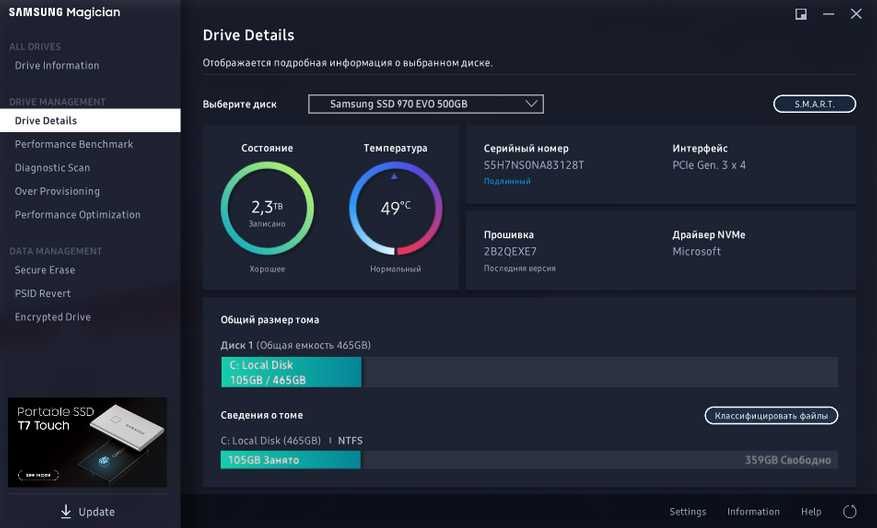This screenshot has width=877, height=528.
Task: Open the Portable SSD T7 Touch ad banner
Action: (x=87, y=442)
